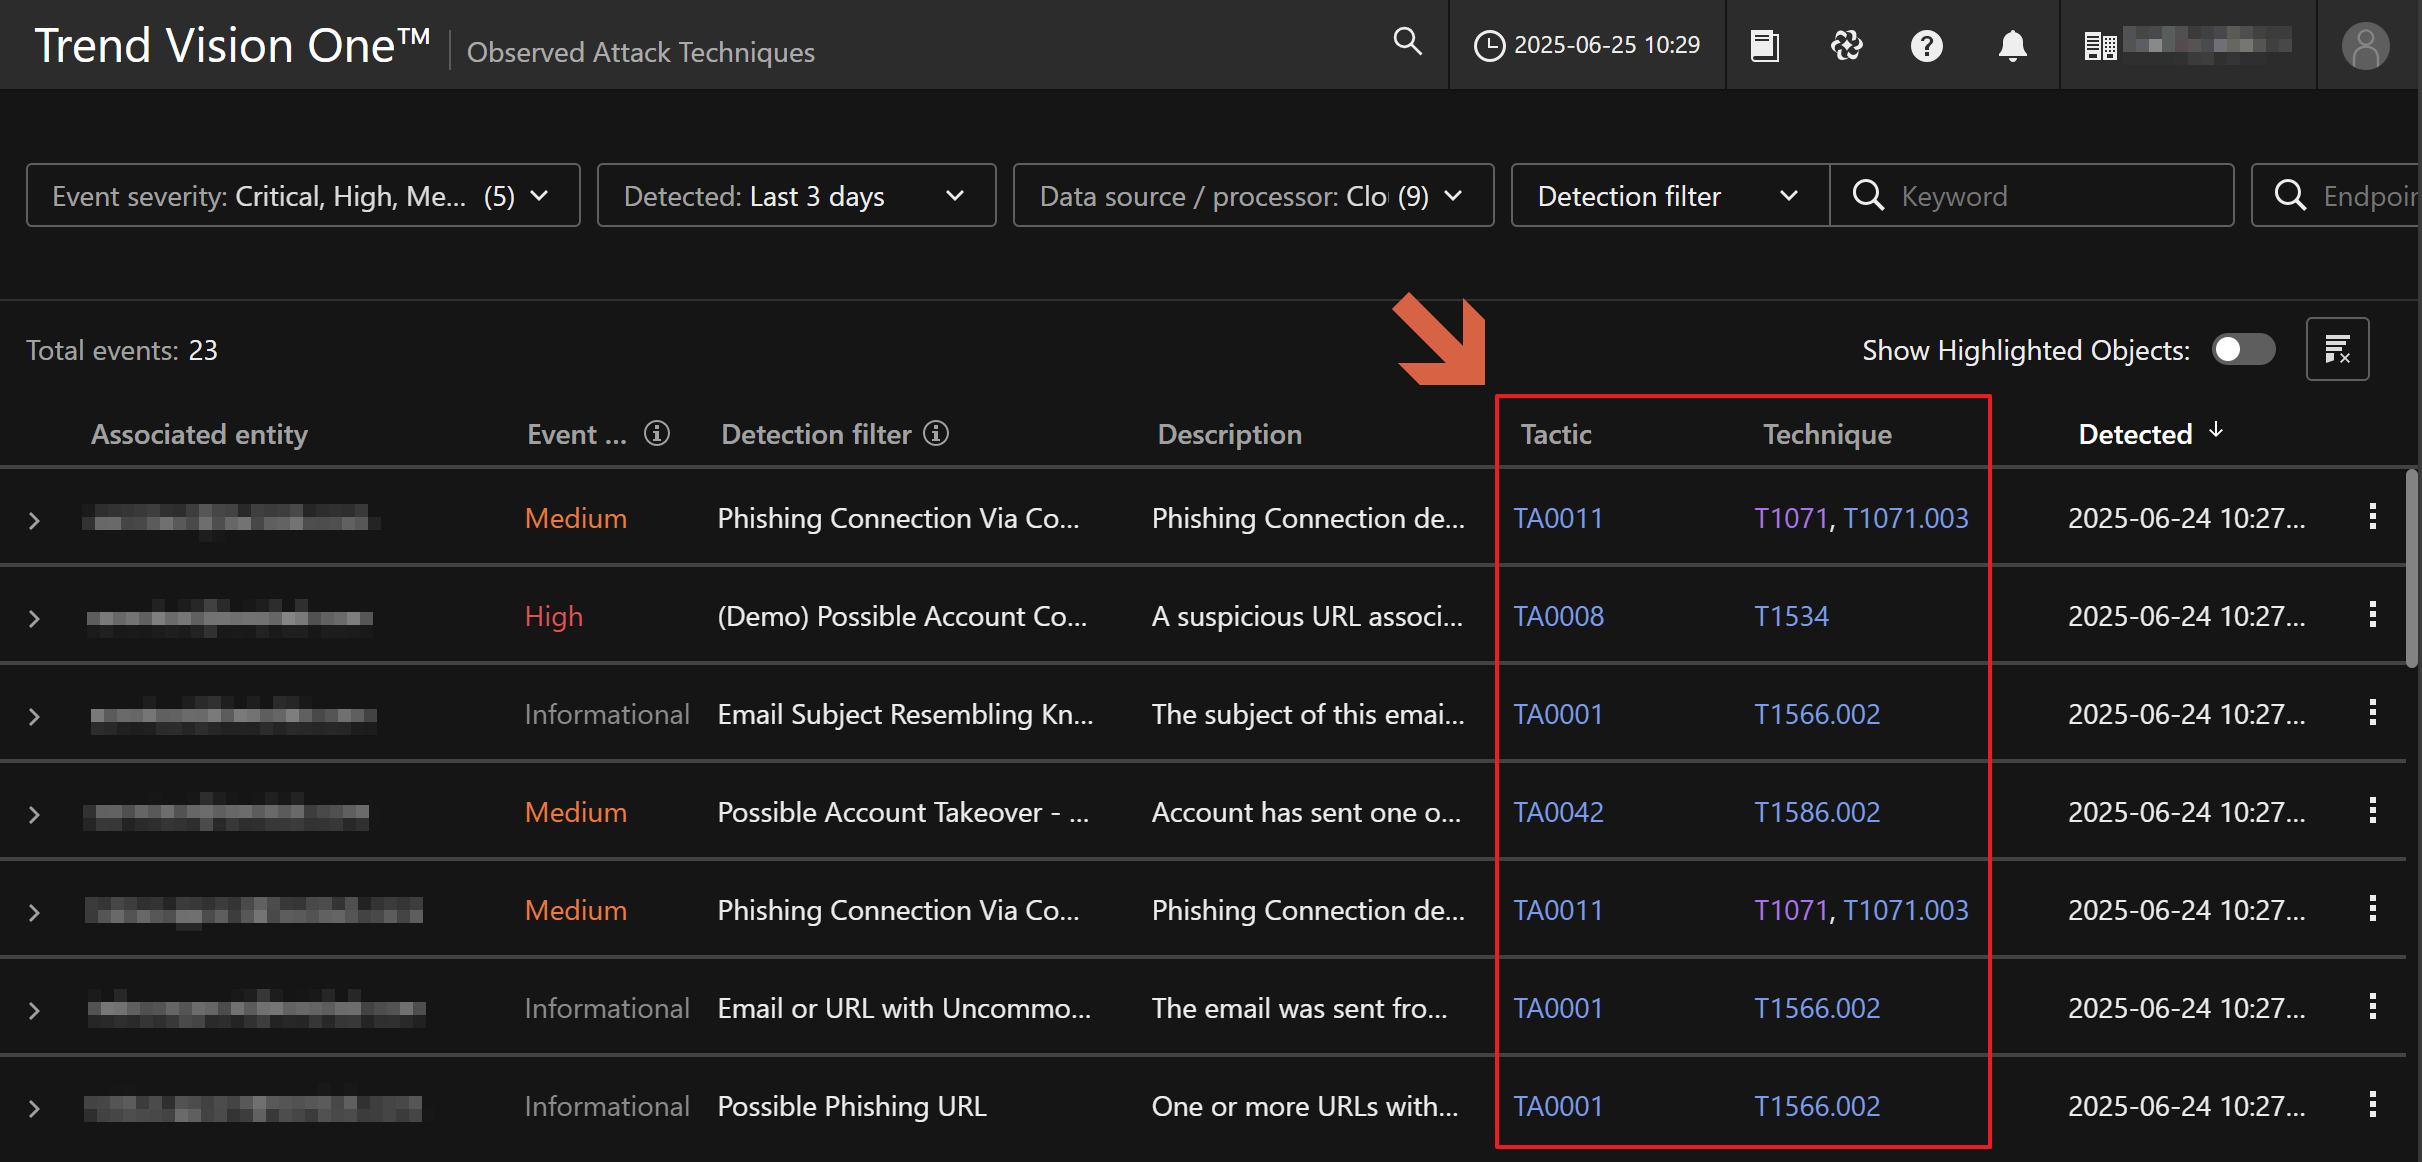
Task: Click info icon next to Detection filter header
Action: pos(936,433)
